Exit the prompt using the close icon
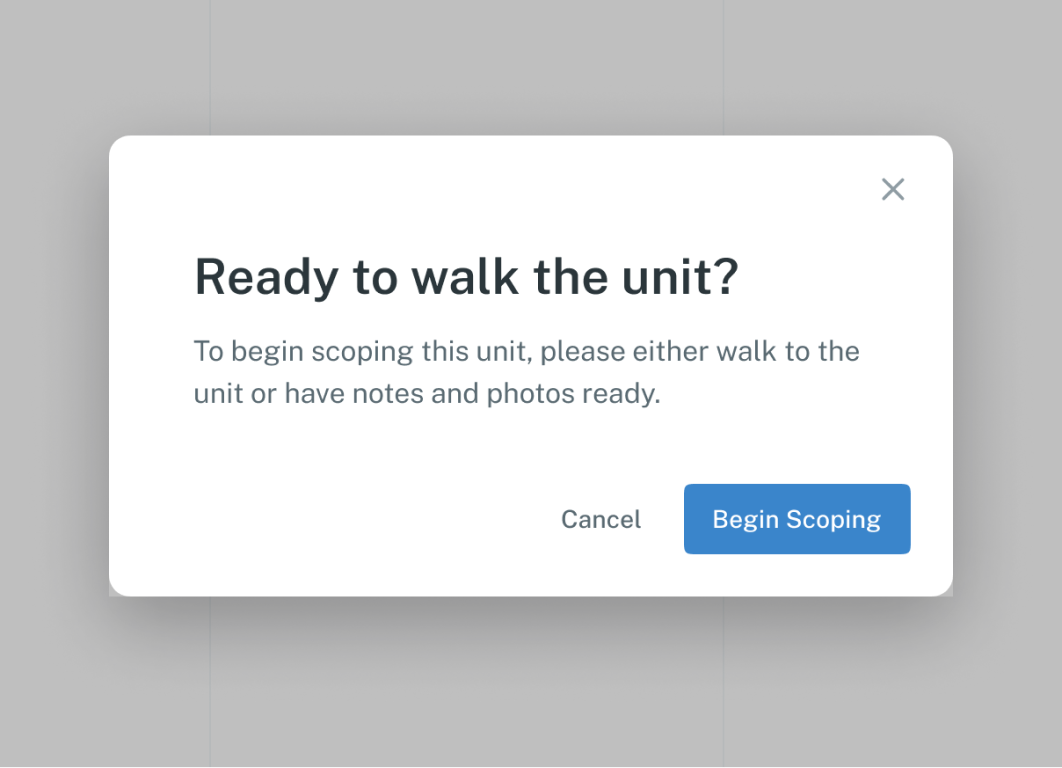1062x768 pixels. coord(893,190)
